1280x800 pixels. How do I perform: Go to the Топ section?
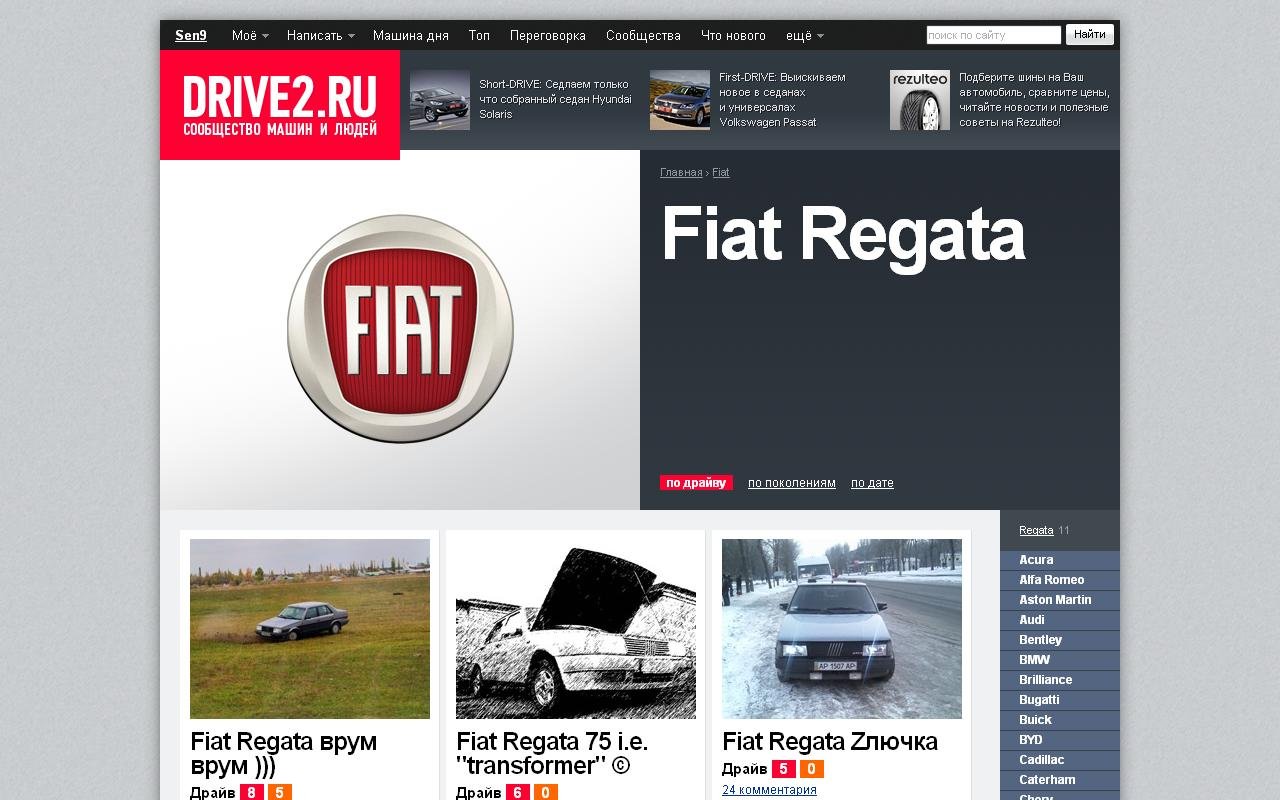[x=479, y=36]
